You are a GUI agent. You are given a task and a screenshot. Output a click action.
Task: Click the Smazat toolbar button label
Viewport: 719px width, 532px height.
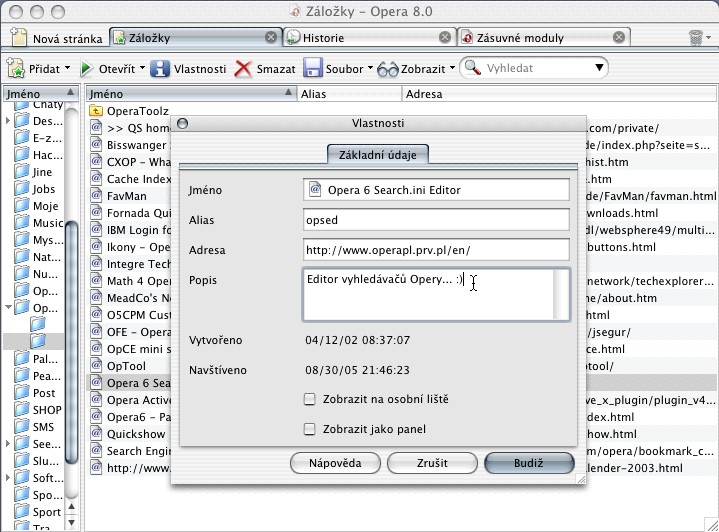click(x=276, y=69)
